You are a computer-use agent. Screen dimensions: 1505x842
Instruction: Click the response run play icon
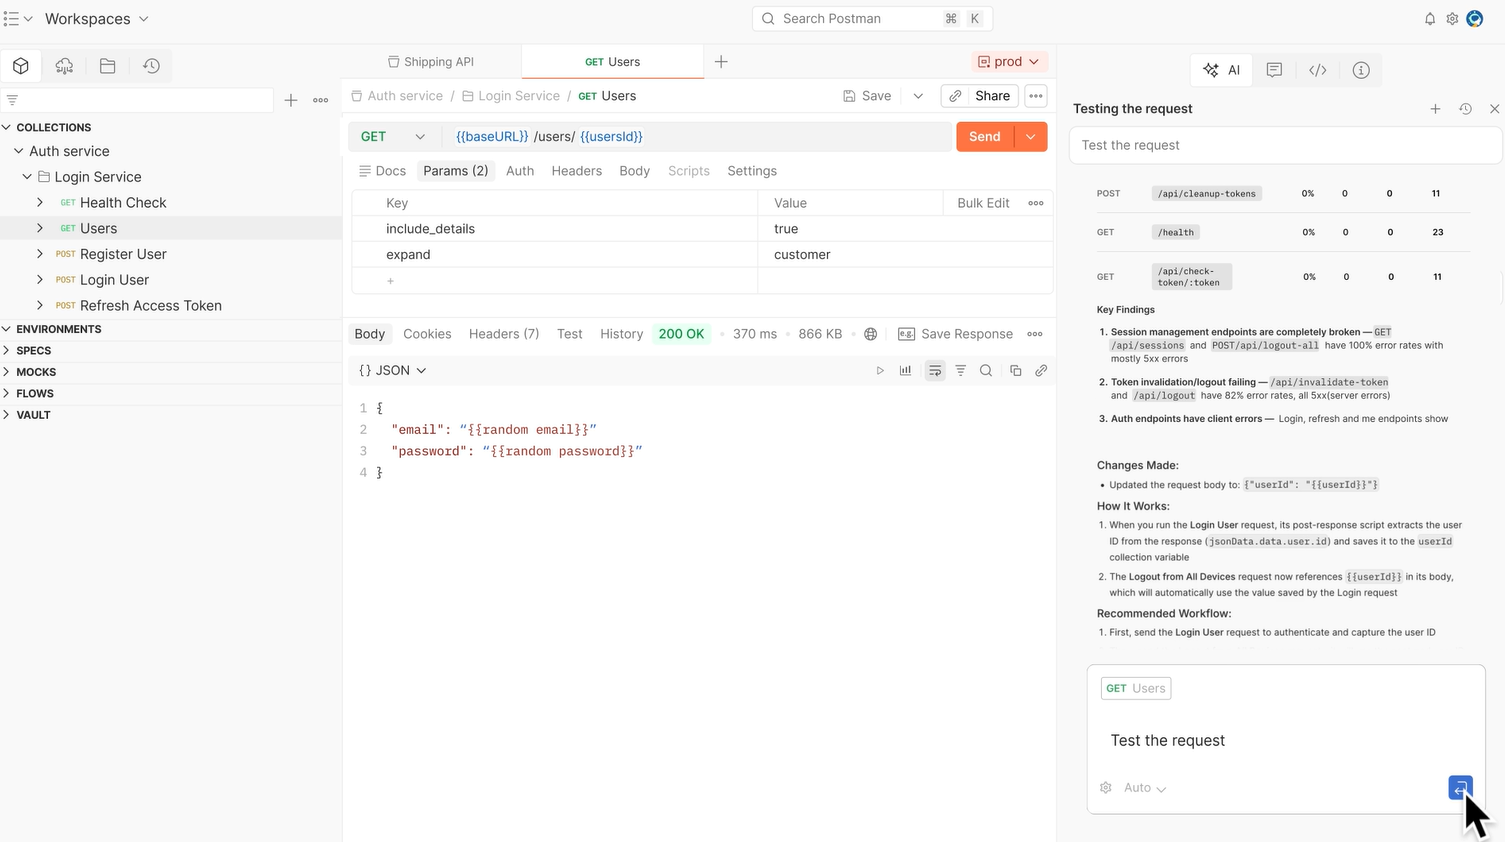tap(880, 371)
